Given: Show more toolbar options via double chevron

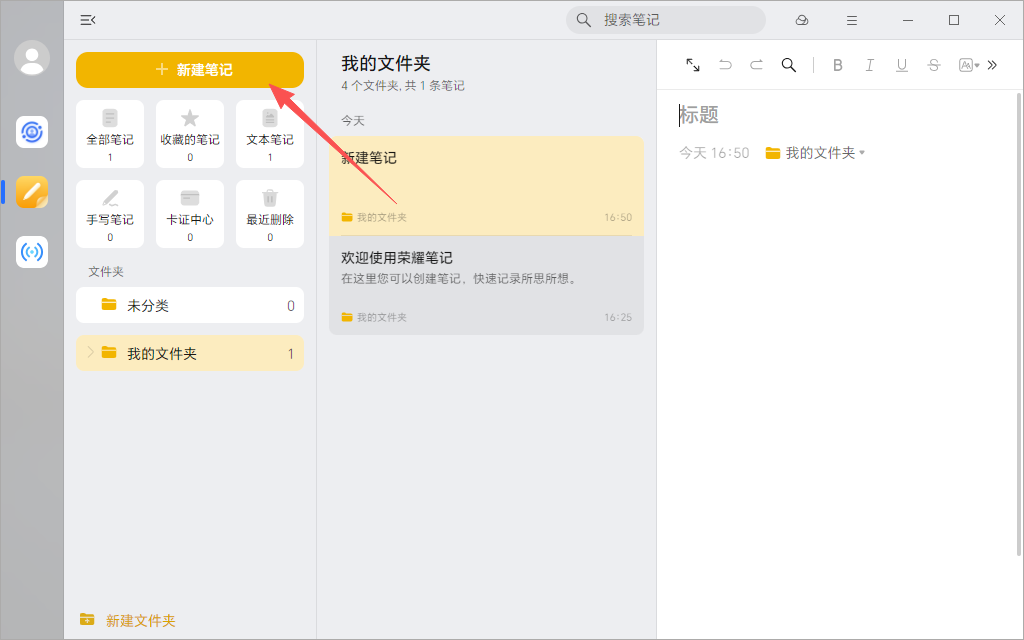Looking at the screenshot, I should click(x=993, y=65).
